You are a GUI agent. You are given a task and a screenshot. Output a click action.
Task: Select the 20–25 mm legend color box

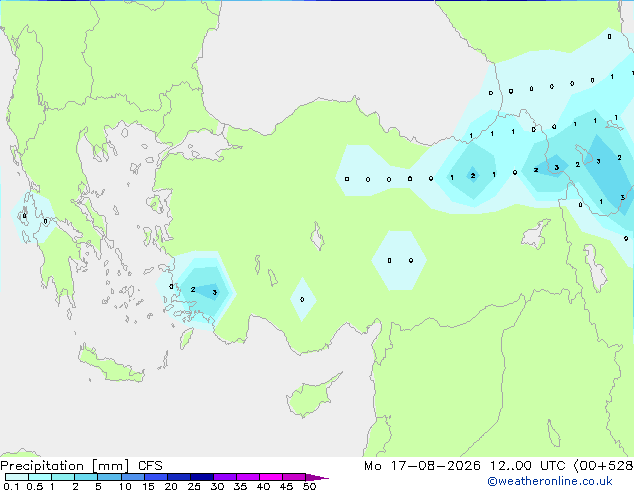point(178,477)
